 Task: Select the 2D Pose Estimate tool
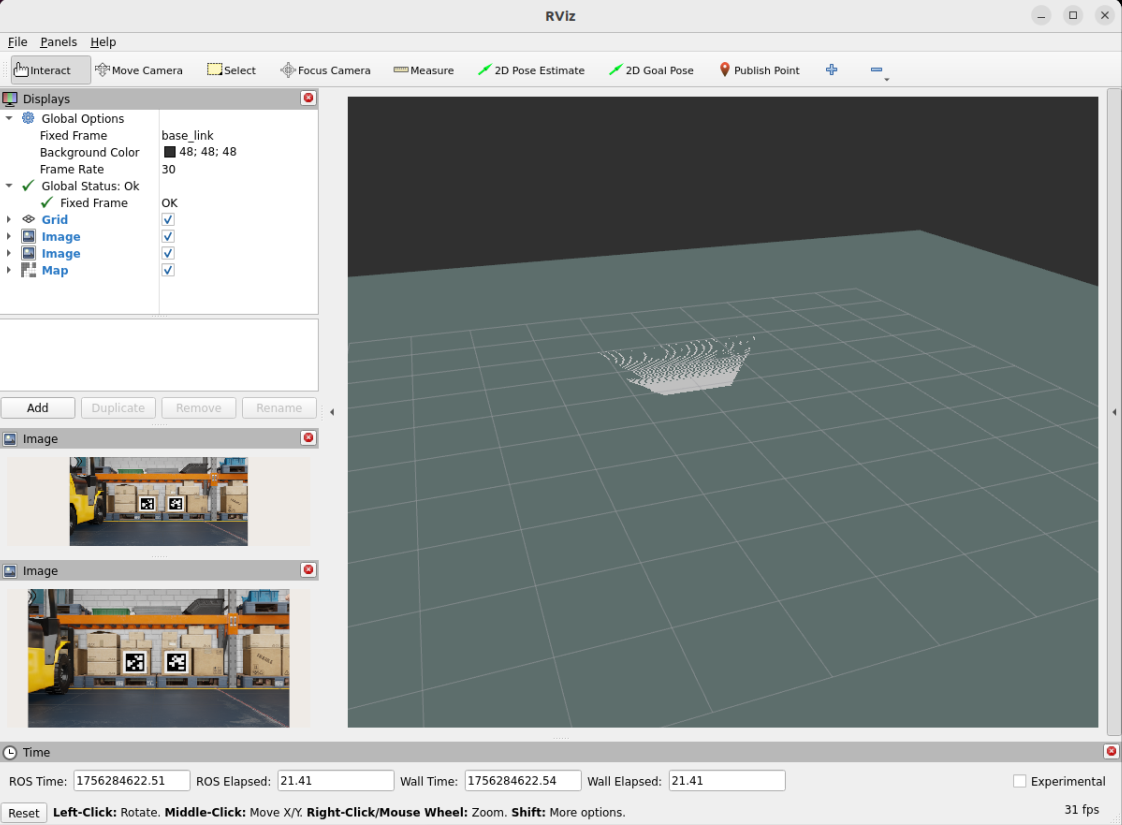530,70
